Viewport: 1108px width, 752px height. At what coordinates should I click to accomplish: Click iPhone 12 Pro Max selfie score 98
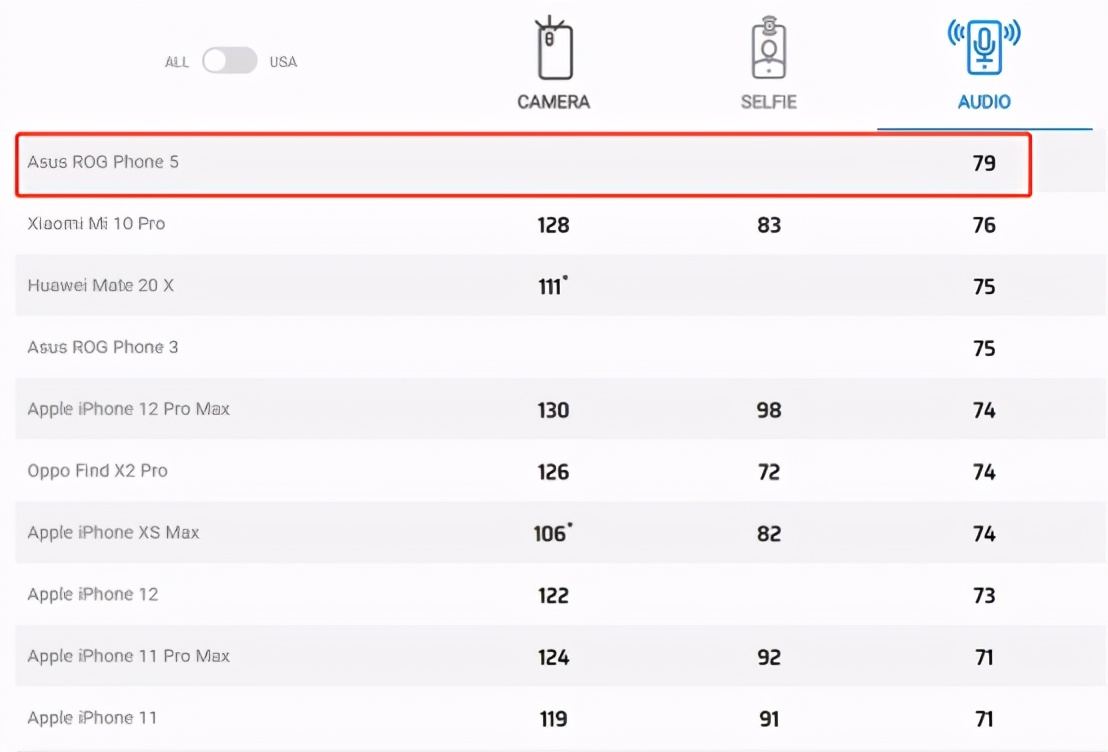[769, 411]
